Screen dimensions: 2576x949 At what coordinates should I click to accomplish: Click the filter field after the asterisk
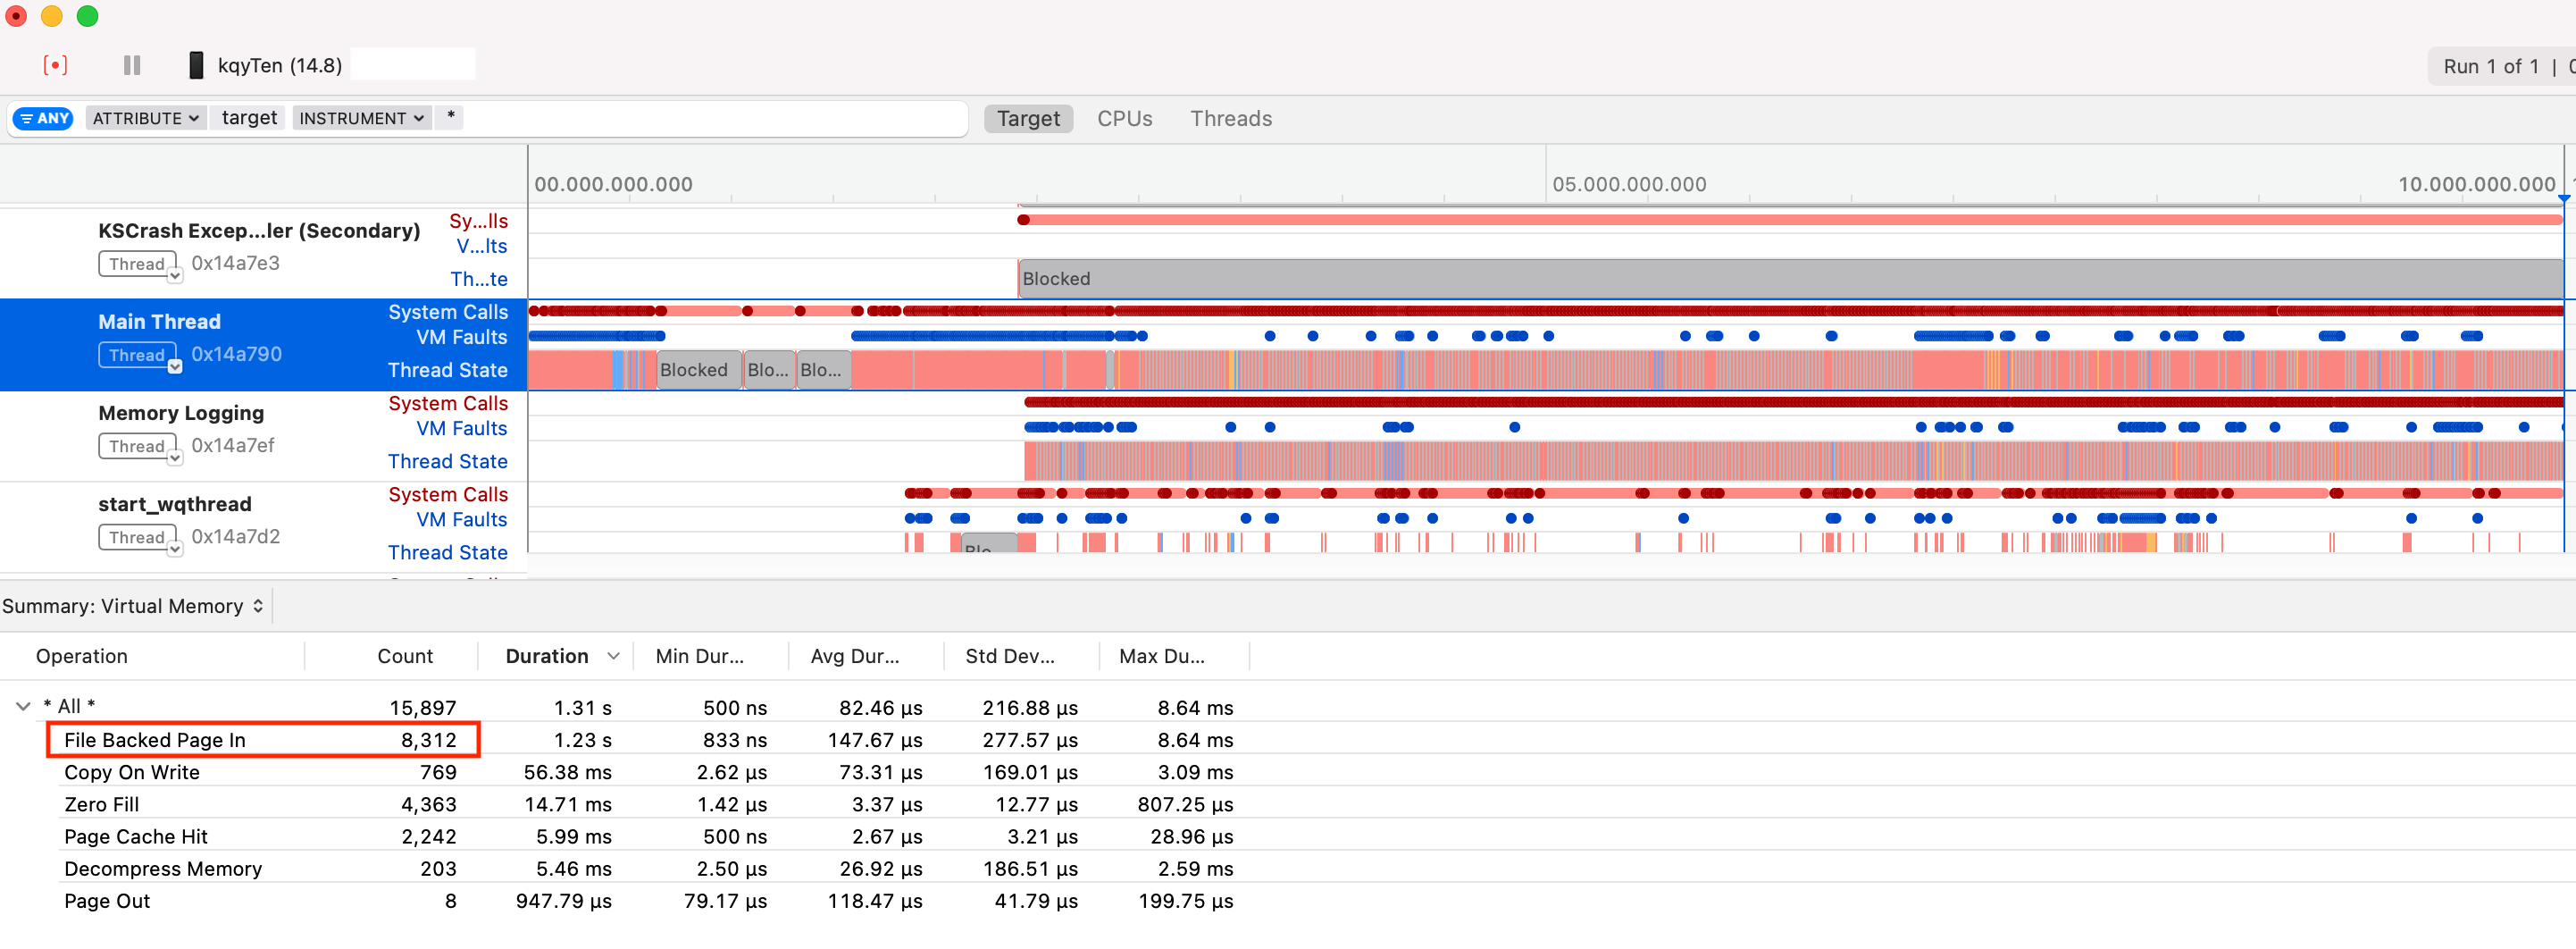coord(700,118)
